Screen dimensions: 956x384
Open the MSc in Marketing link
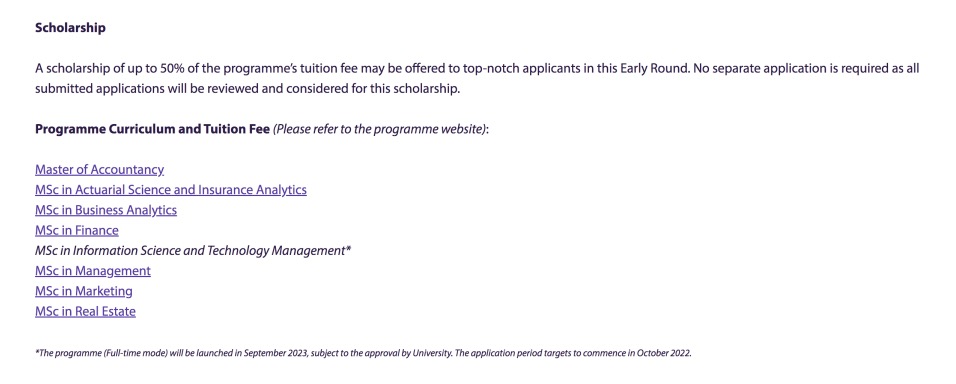[x=84, y=291]
